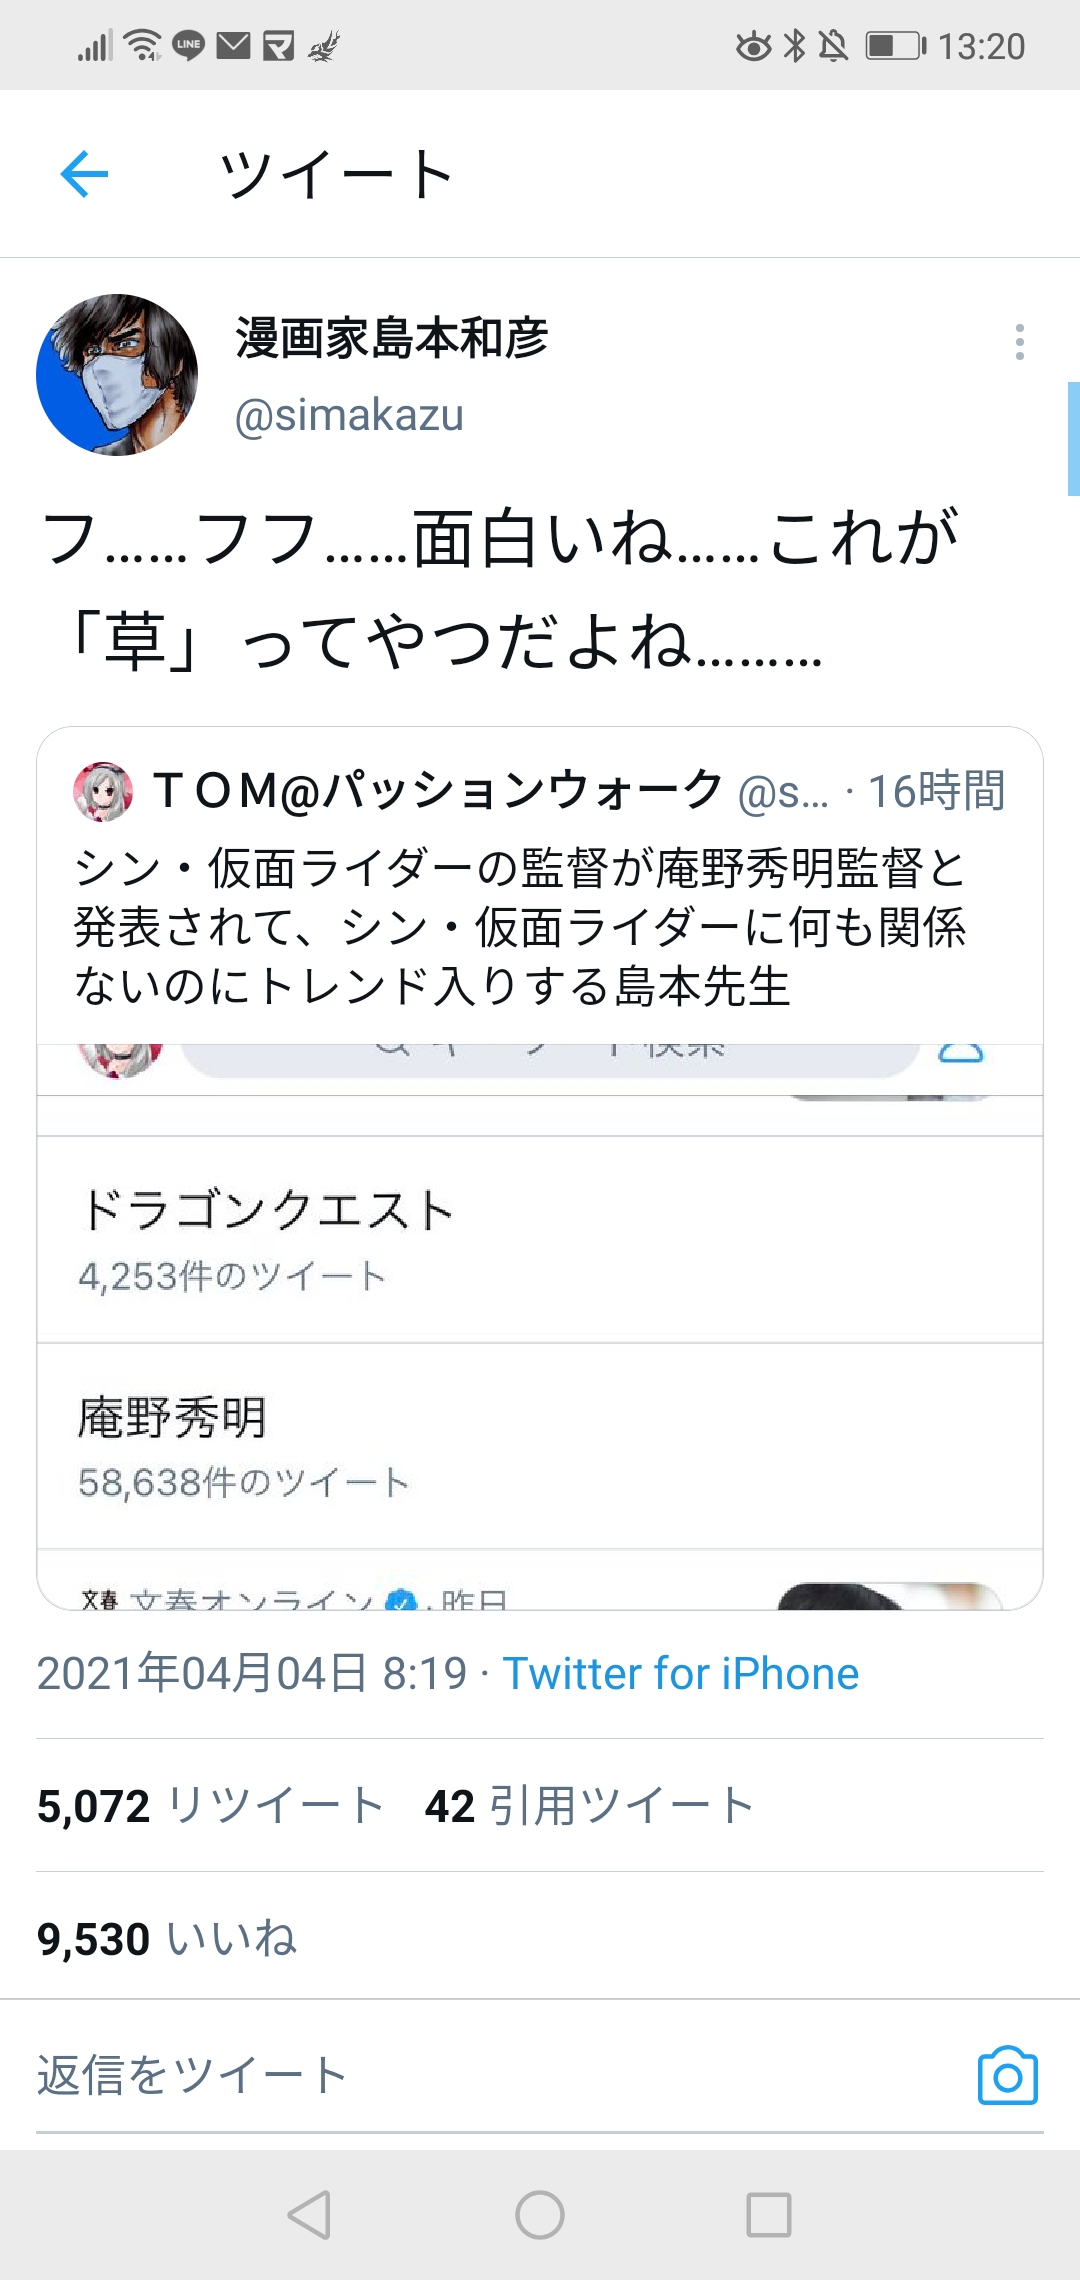The height and width of the screenshot is (2280, 1080).
Task: Tap the TOM@パッションウォーク quoted avatar
Action: (103, 791)
